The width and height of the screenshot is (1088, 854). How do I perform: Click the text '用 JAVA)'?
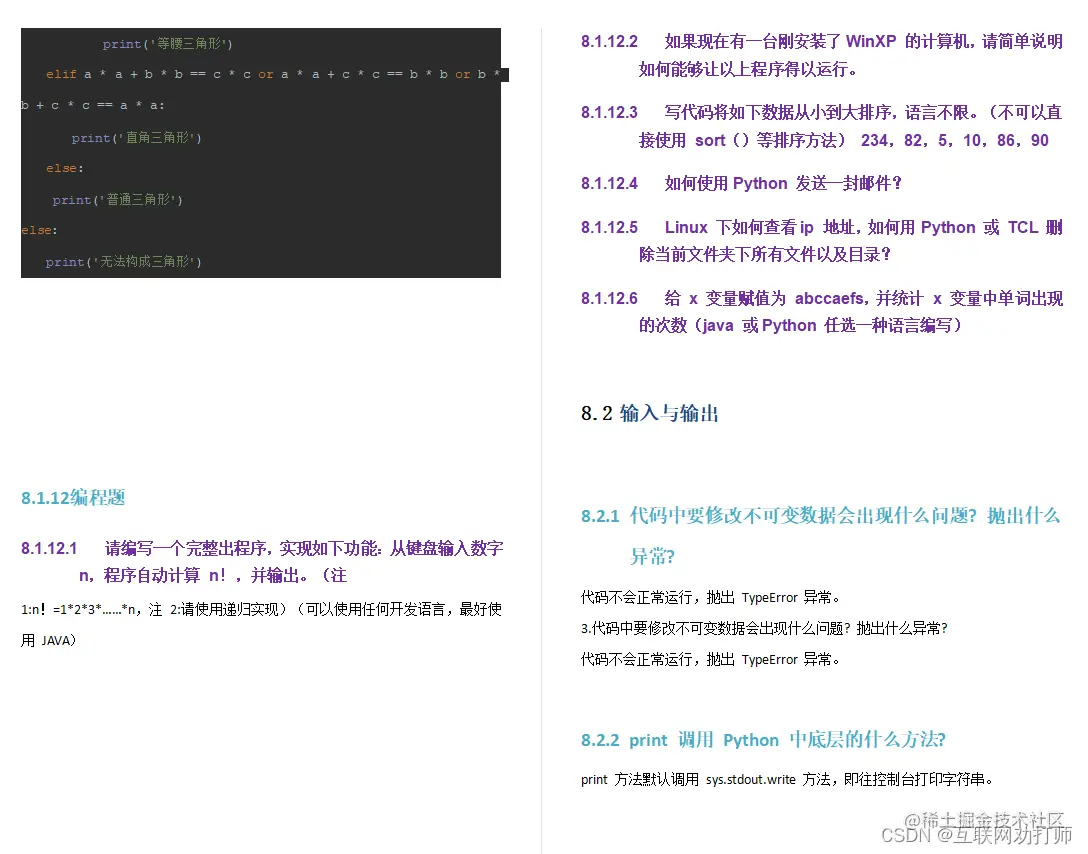(x=49, y=640)
